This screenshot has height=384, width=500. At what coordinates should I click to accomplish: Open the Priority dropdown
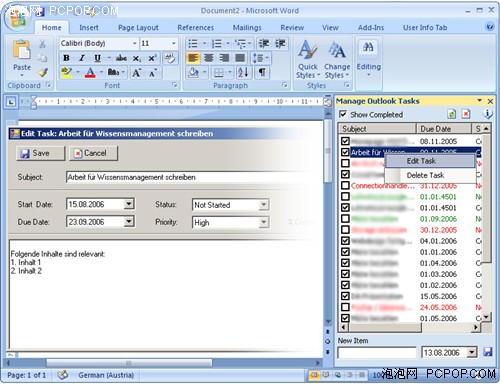point(264,222)
